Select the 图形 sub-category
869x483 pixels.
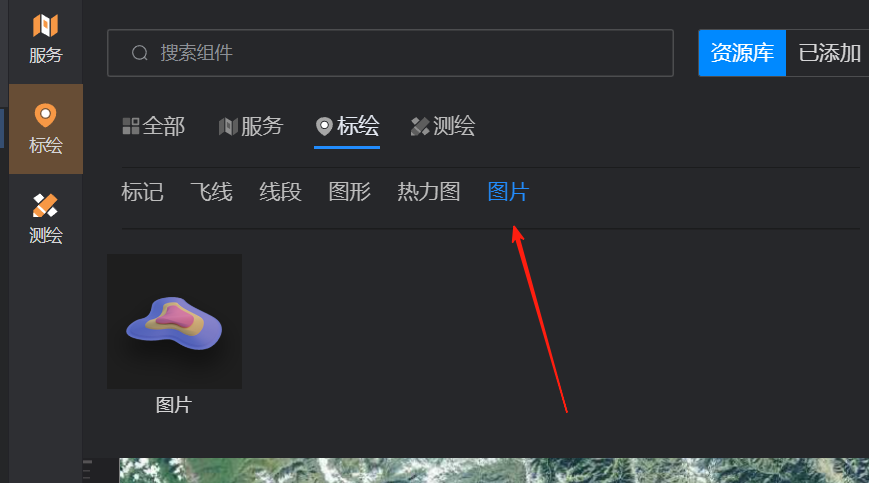(x=350, y=192)
